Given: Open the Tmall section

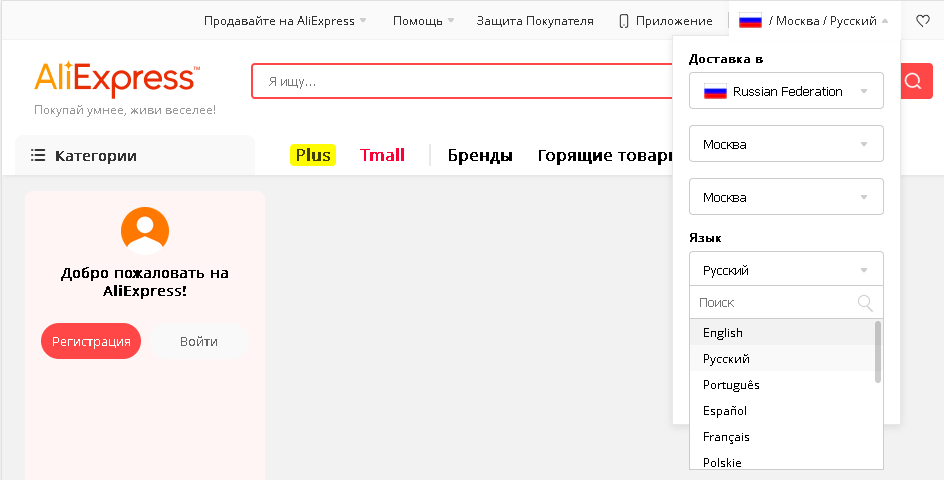Looking at the screenshot, I should point(382,155).
